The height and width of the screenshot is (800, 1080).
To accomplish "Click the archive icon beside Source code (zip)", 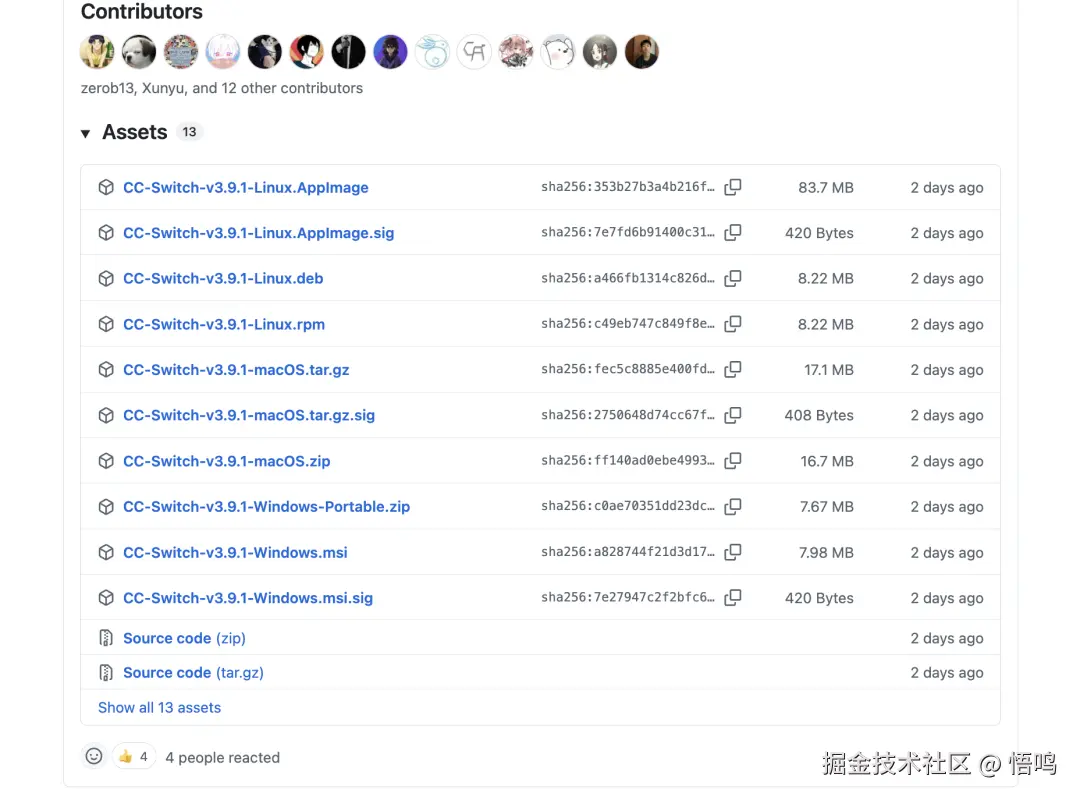I will (x=105, y=637).
